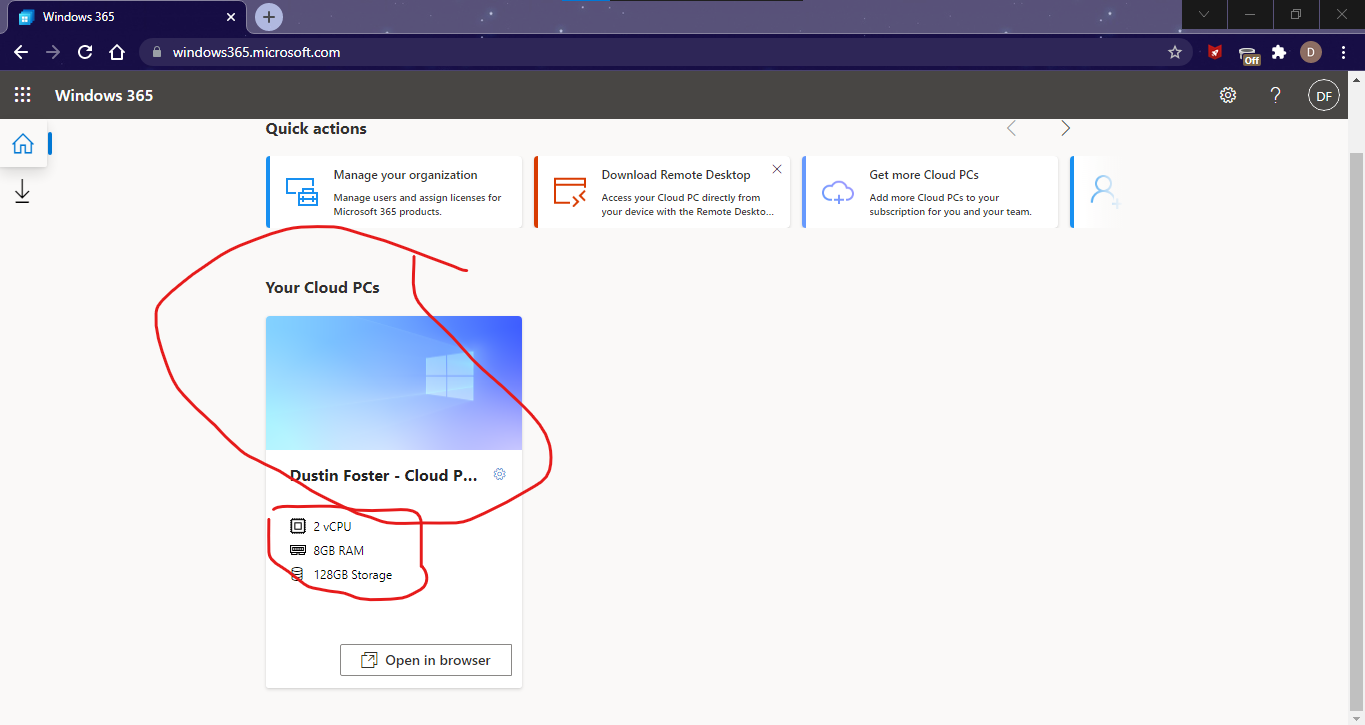Click the 128GB Storage specification text
Image resolution: width=1365 pixels, height=725 pixels.
pyautogui.click(x=353, y=575)
